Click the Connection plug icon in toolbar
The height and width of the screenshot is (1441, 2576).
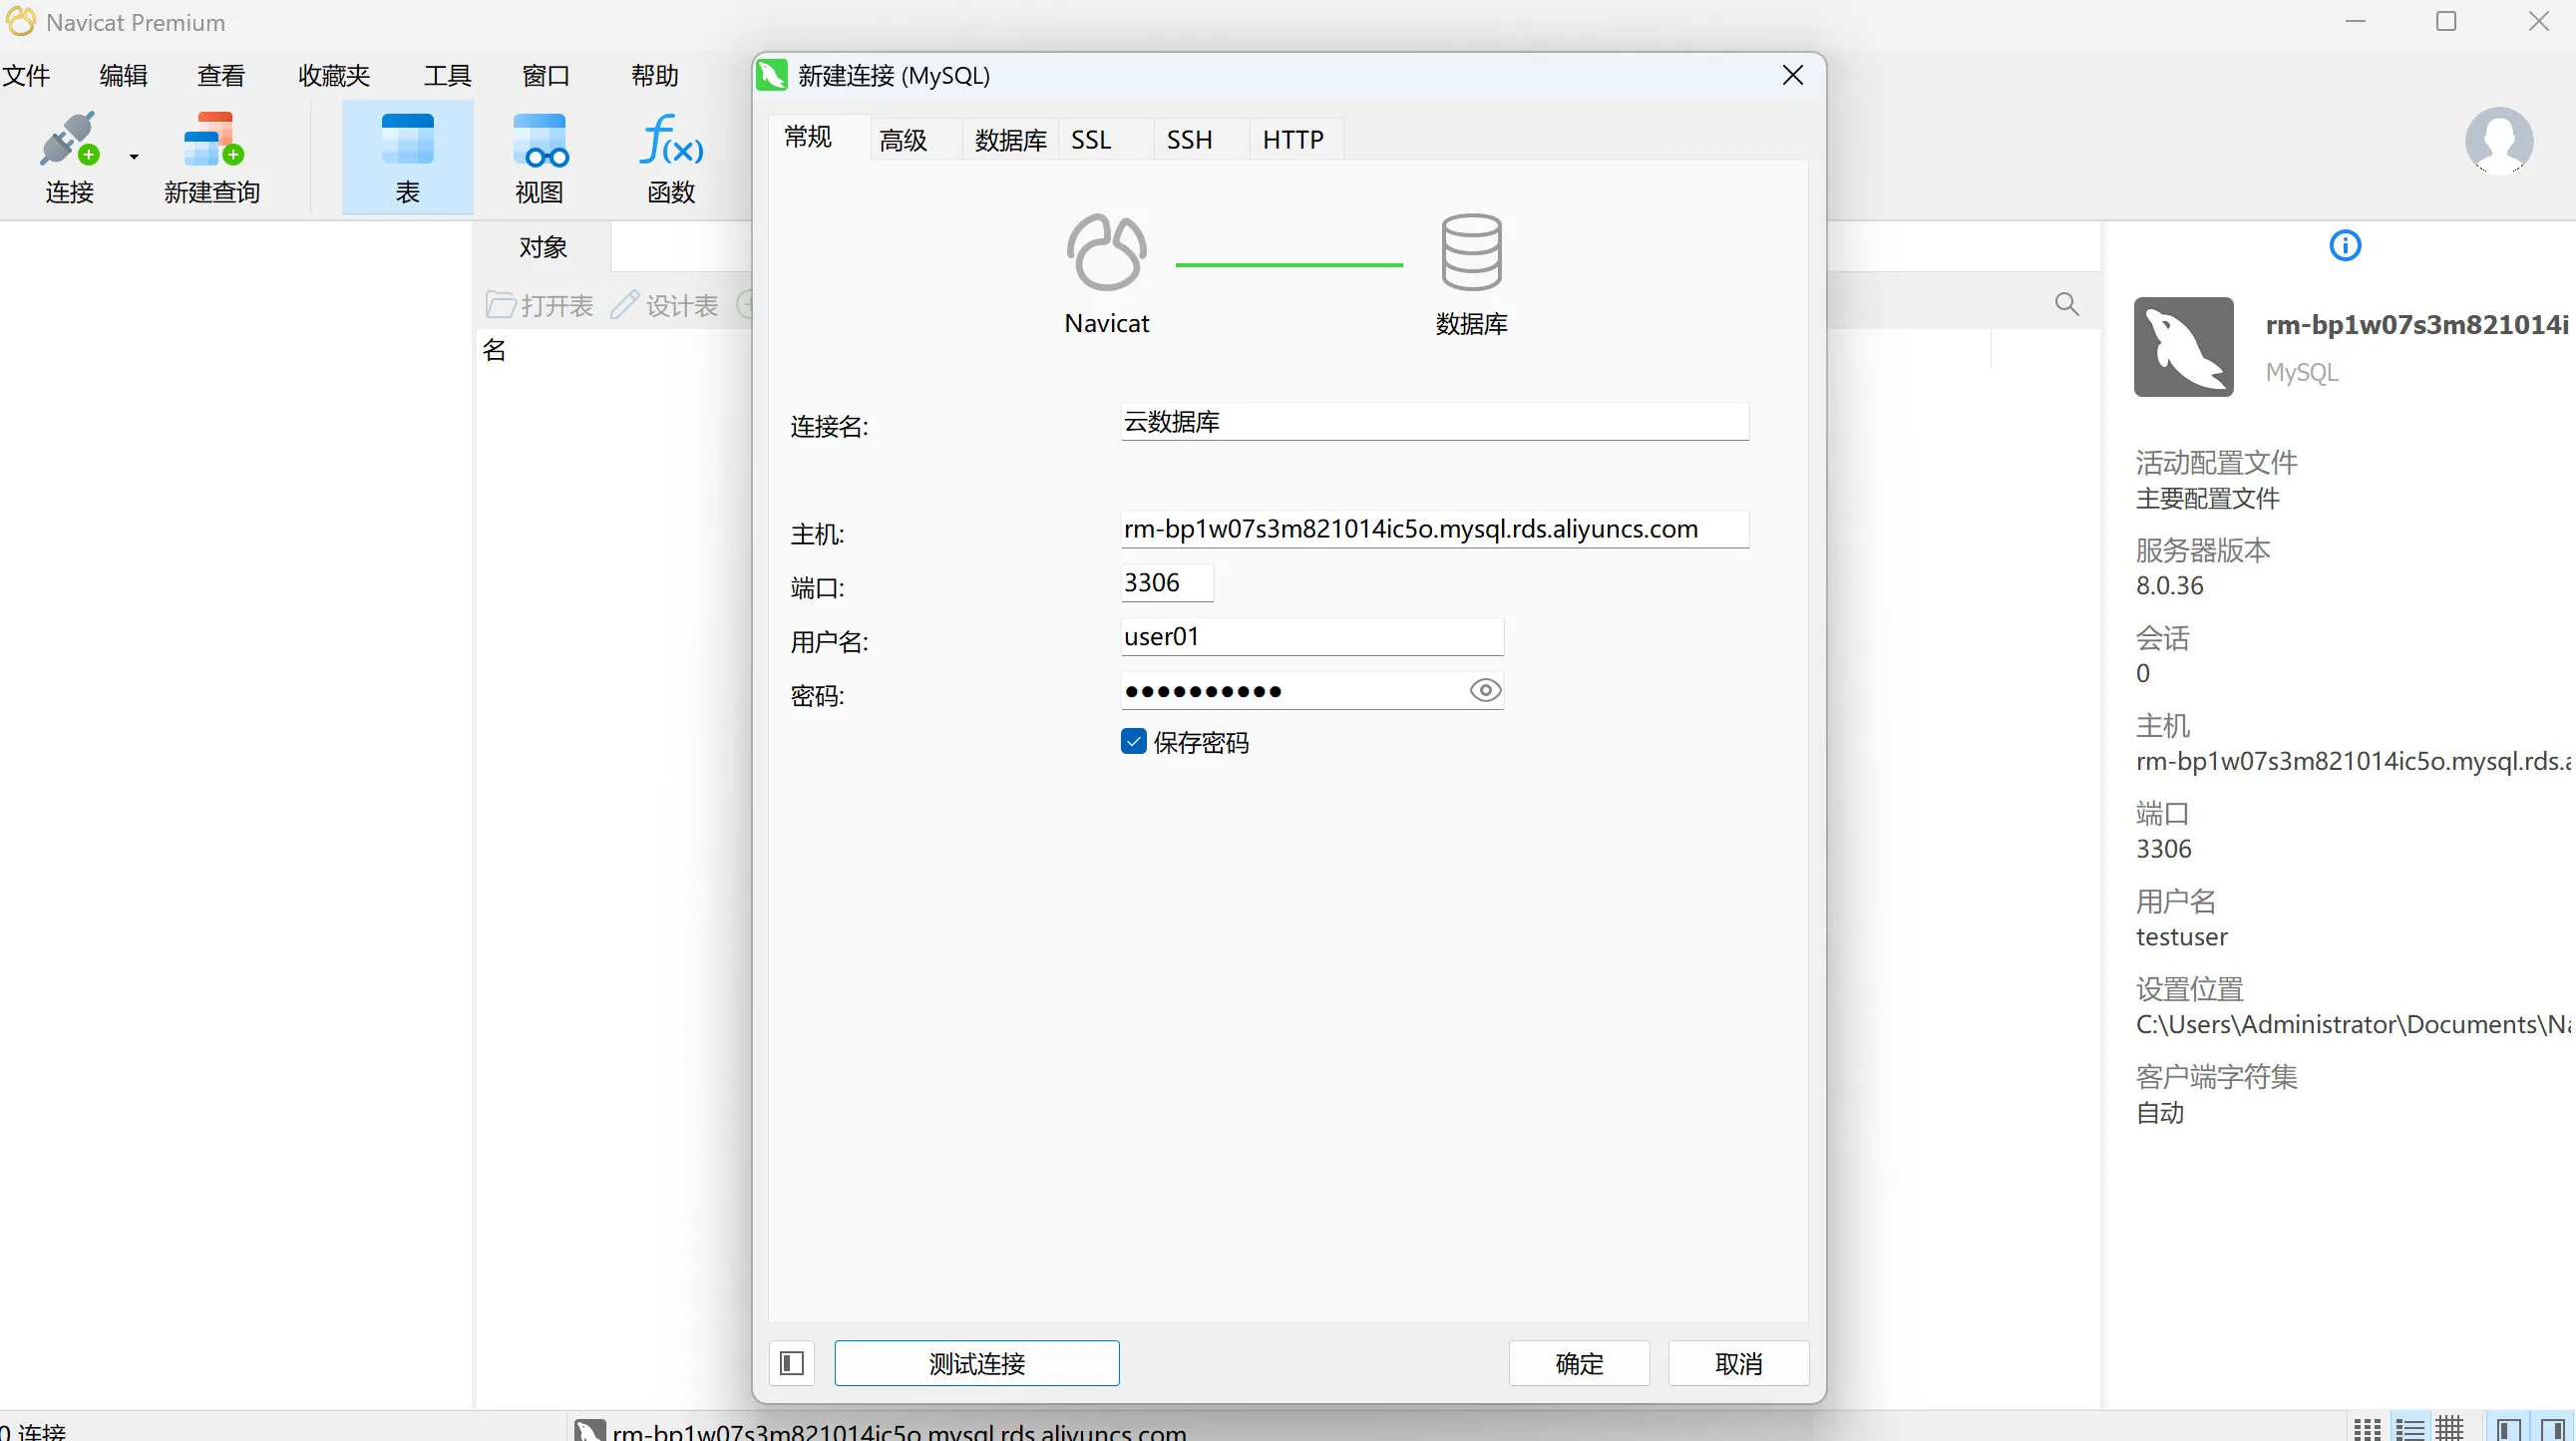coord(69,140)
